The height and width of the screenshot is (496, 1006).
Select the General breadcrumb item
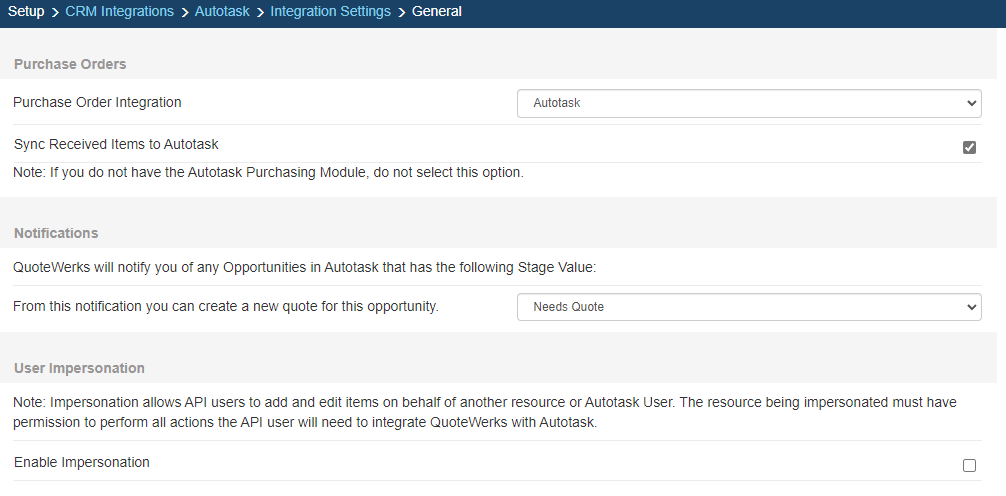pos(437,12)
